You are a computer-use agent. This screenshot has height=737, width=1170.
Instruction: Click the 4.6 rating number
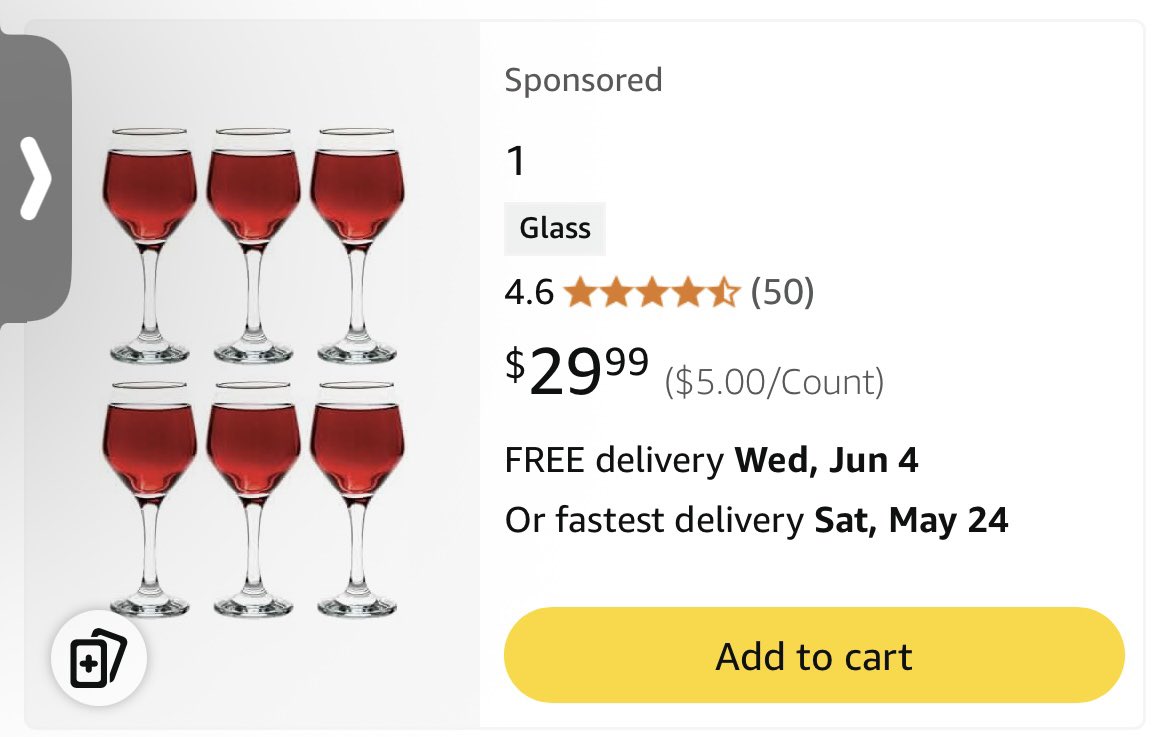point(529,292)
